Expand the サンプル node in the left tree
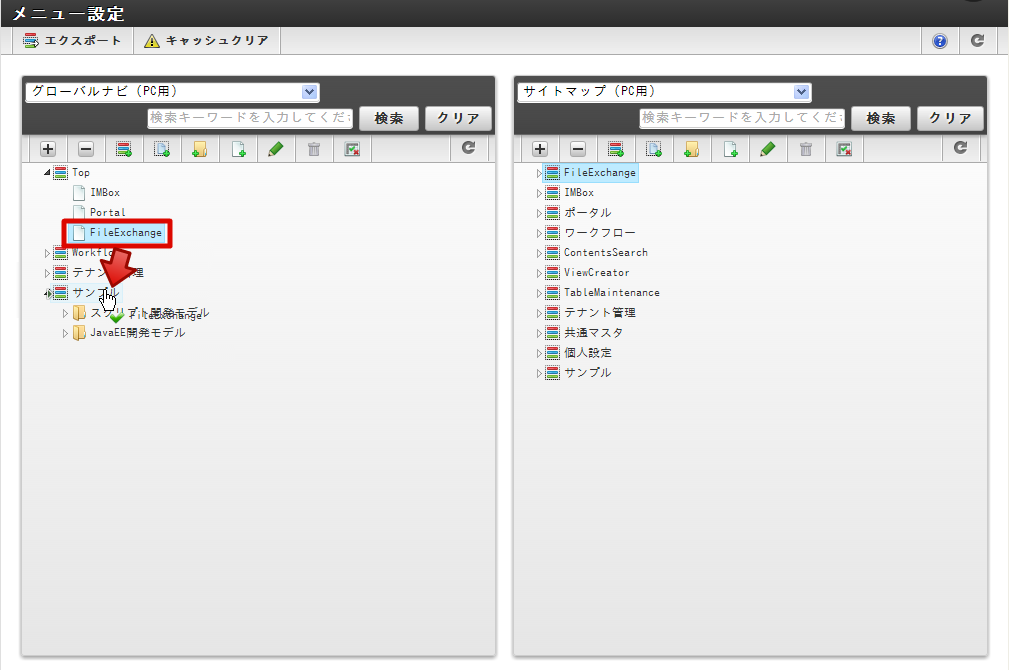The width and height of the screenshot is (1009, 670). (47, 292)
